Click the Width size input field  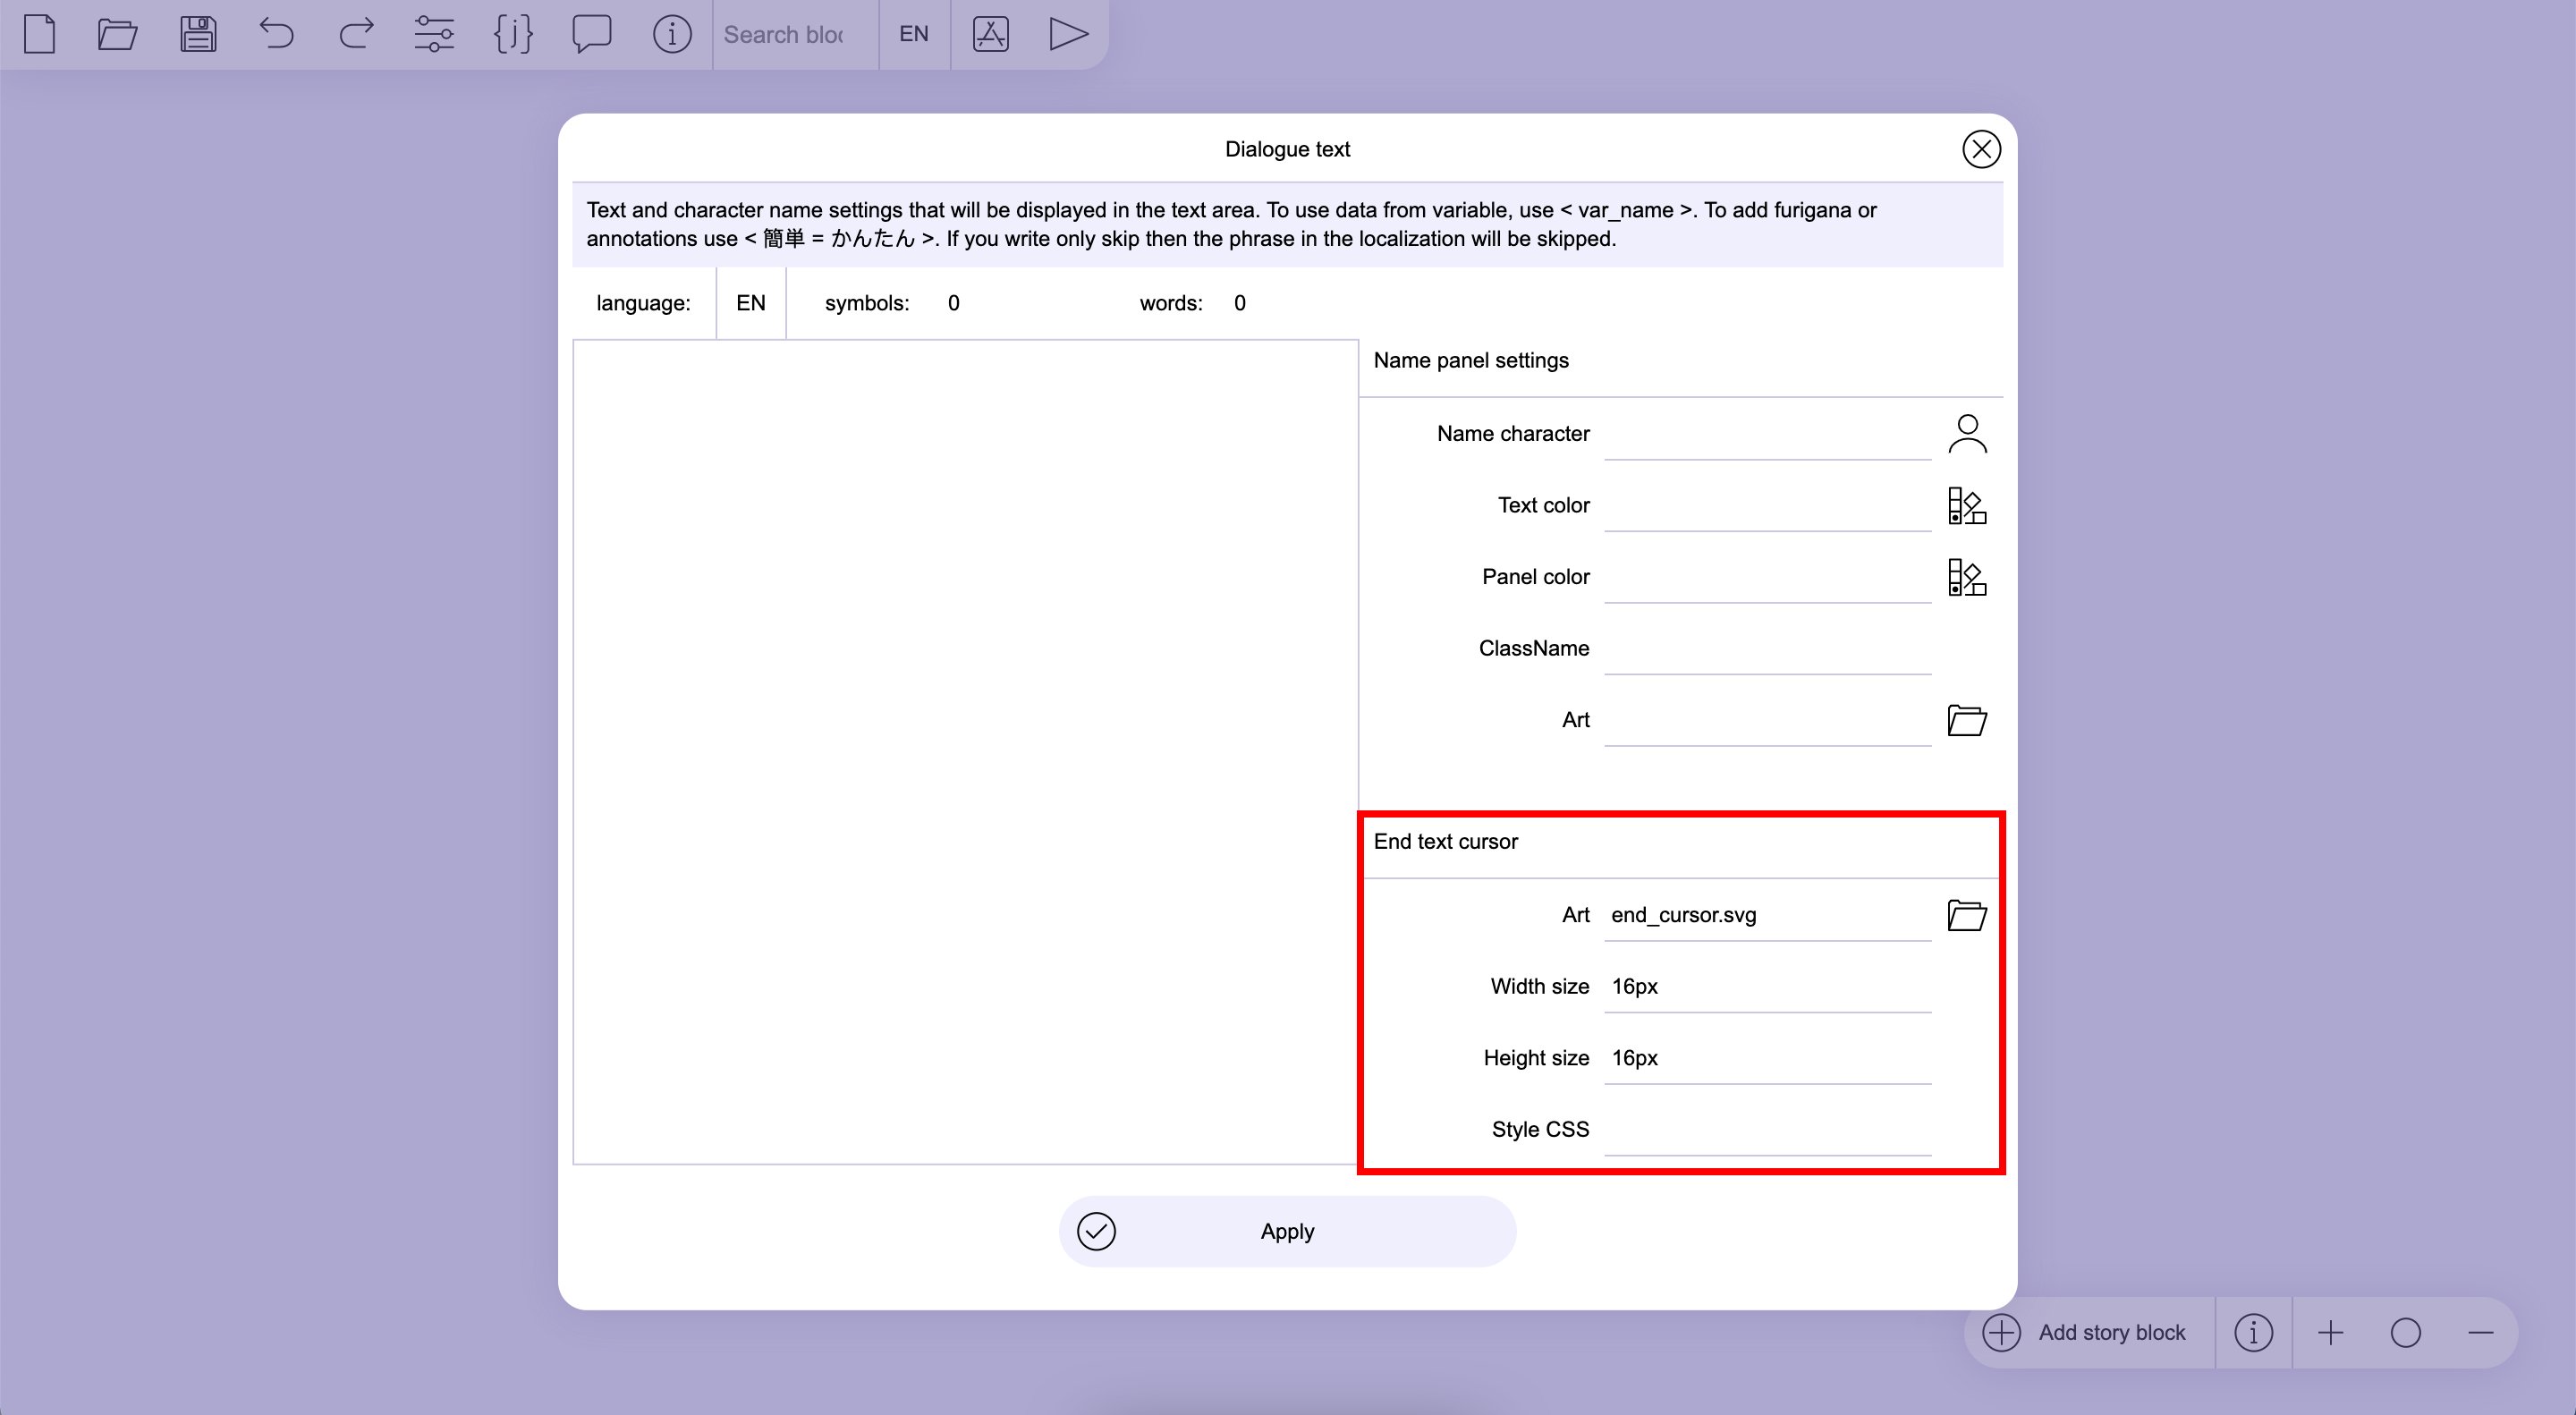click(x=1766, y=987)
